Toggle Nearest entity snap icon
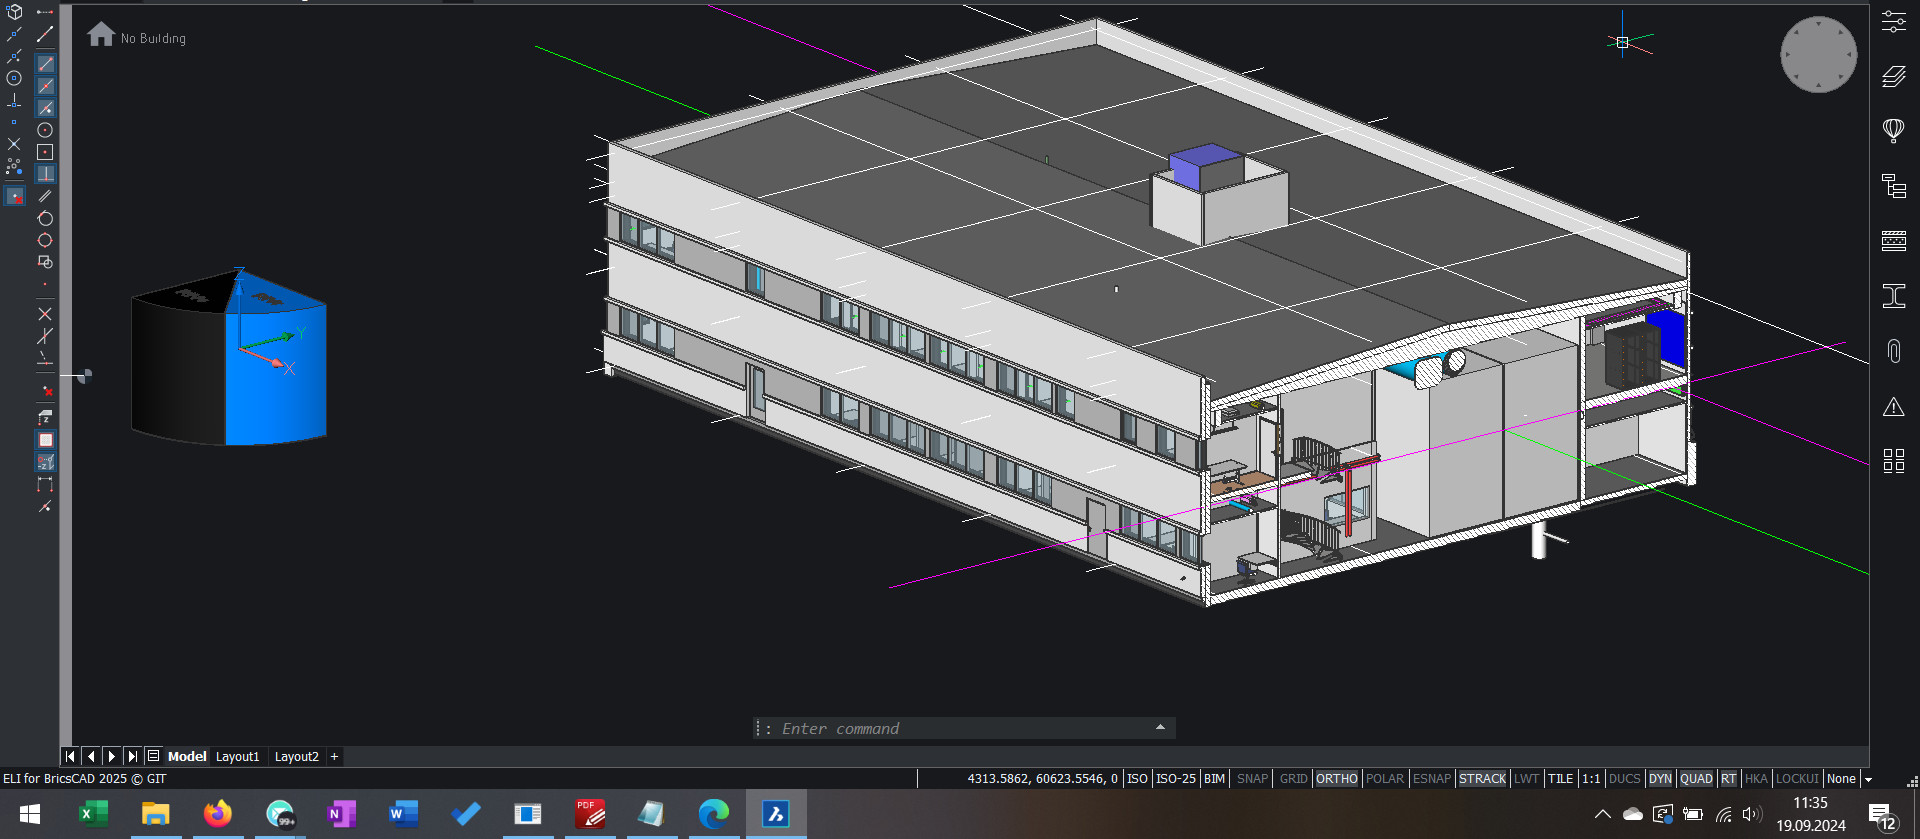This screenshot has width=1920, height=839. [45, 108]
